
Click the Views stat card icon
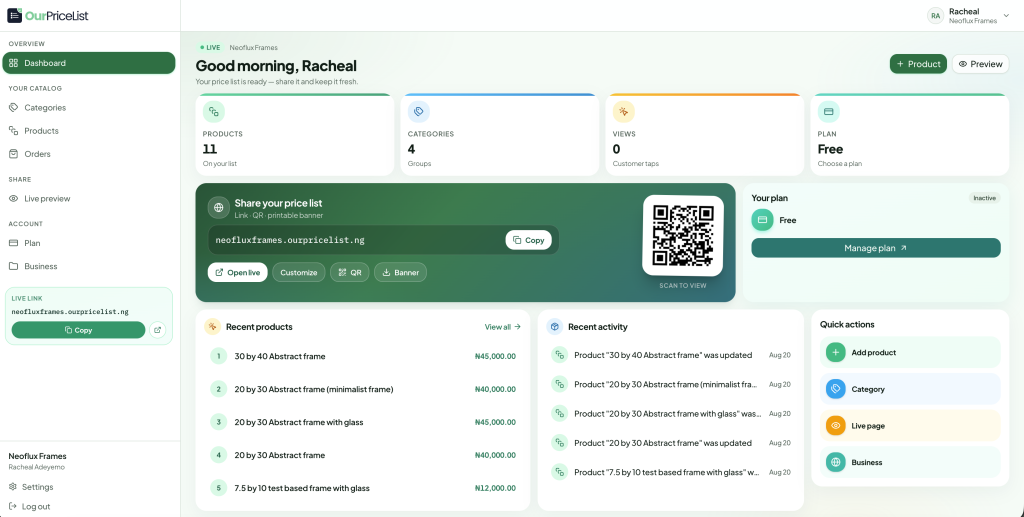click(624, 112)
